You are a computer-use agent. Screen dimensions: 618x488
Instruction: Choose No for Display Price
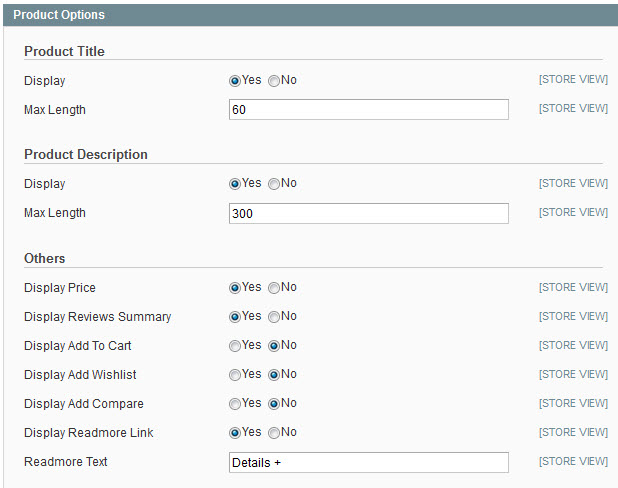click(x=274, y=288)
